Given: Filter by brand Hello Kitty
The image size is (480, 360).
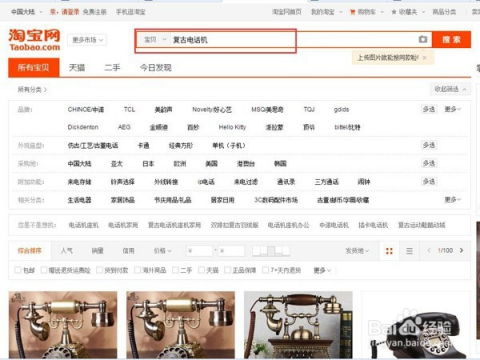Looking at the screenshot, I should tap(232, 127).
